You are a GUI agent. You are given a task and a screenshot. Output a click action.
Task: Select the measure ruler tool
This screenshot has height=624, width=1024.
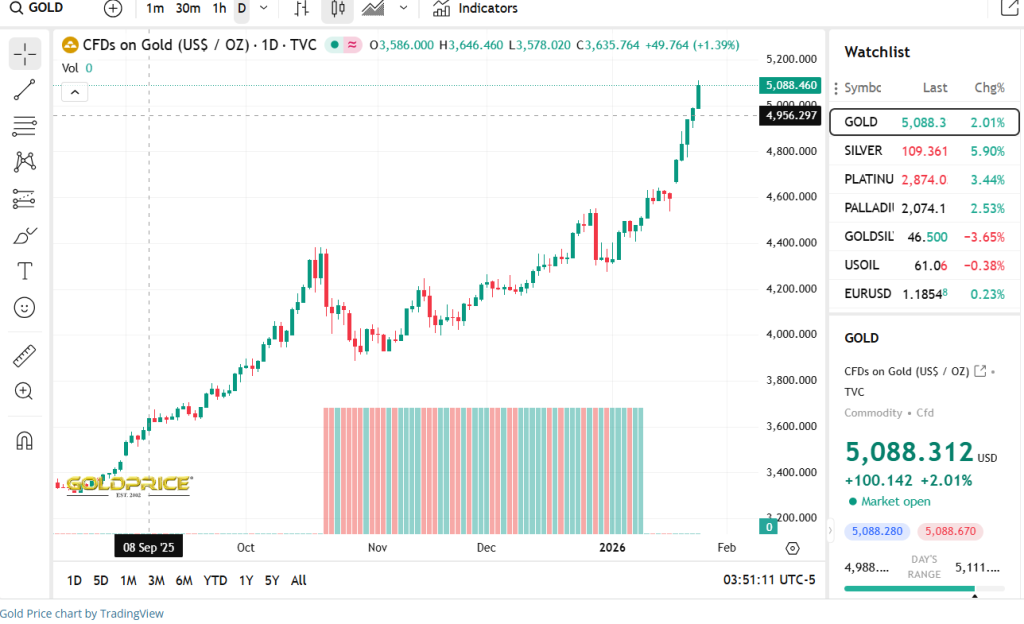(x=24, y=355)
